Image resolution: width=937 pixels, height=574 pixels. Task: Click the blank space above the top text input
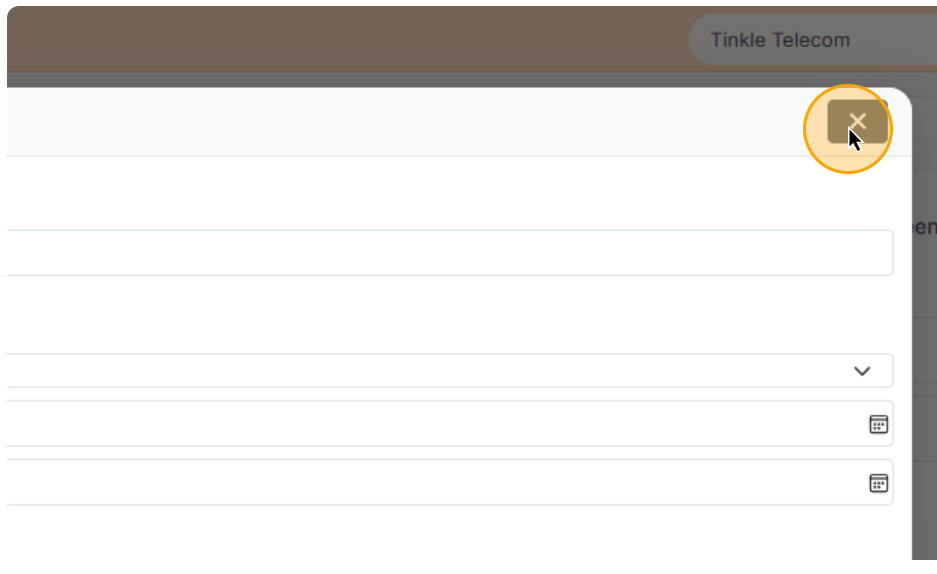450,195
